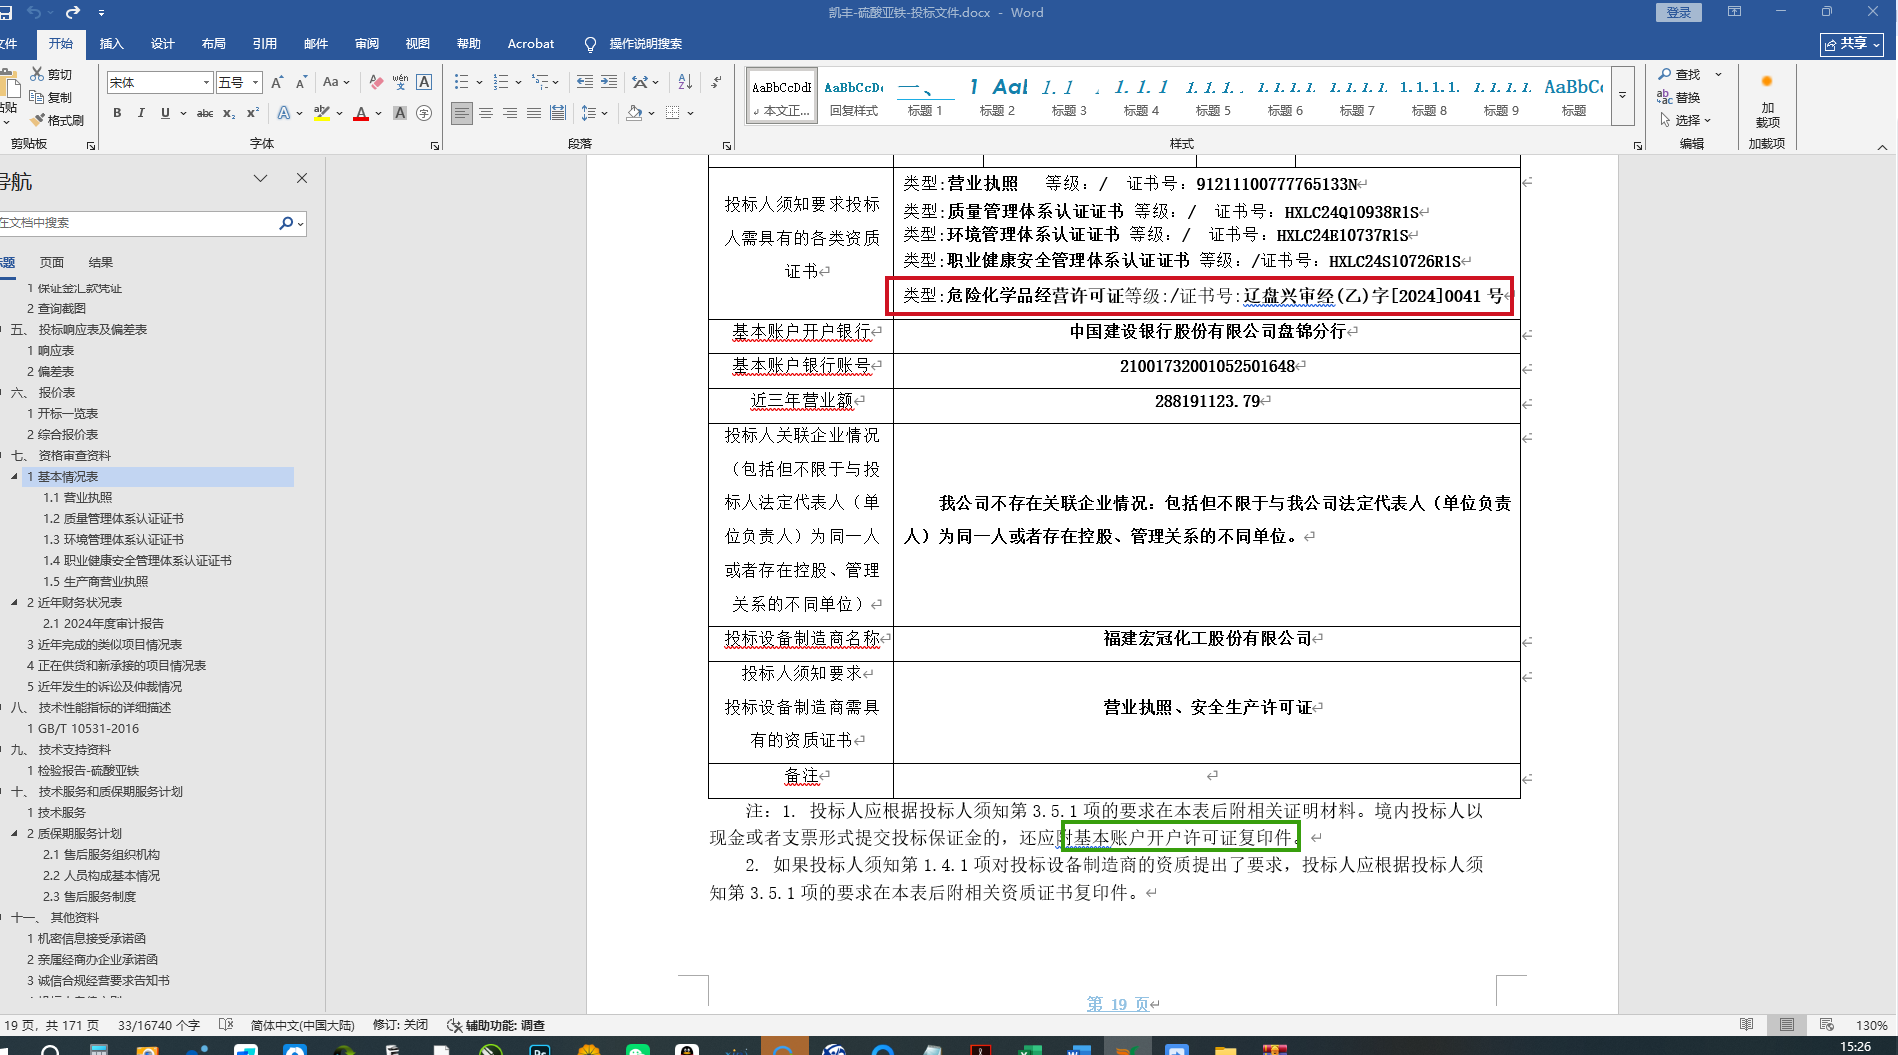This screenshot has width=1898, height=1055.
Task: Collapse the 基本情况表 heading in navigation
Action: coord(14,477)
